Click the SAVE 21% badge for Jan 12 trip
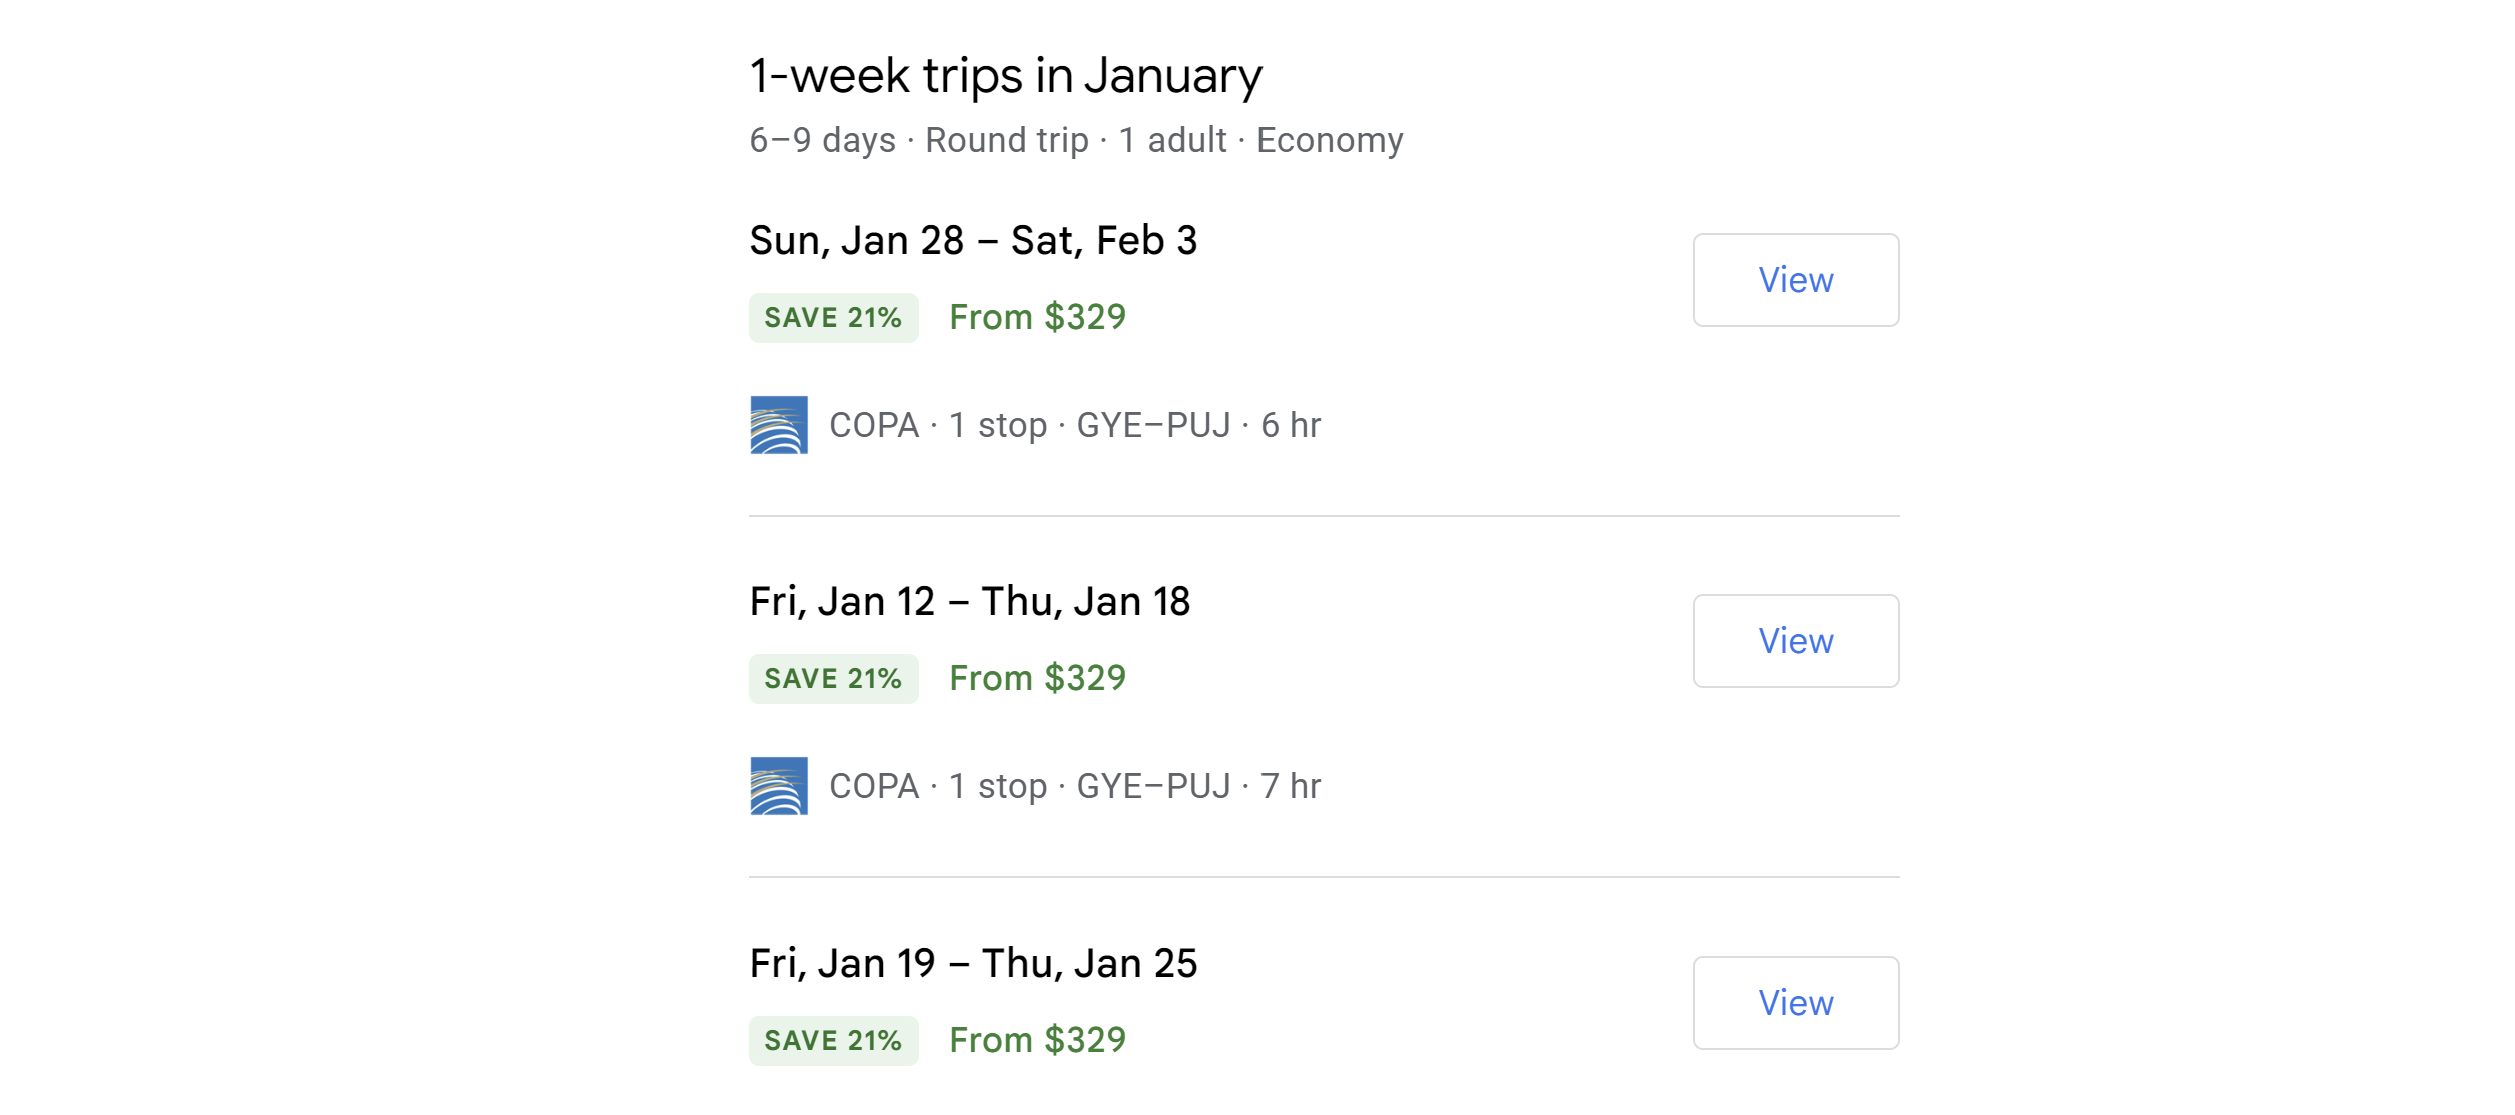This screenshot has height=1115, width=2515. coord(833,679)
